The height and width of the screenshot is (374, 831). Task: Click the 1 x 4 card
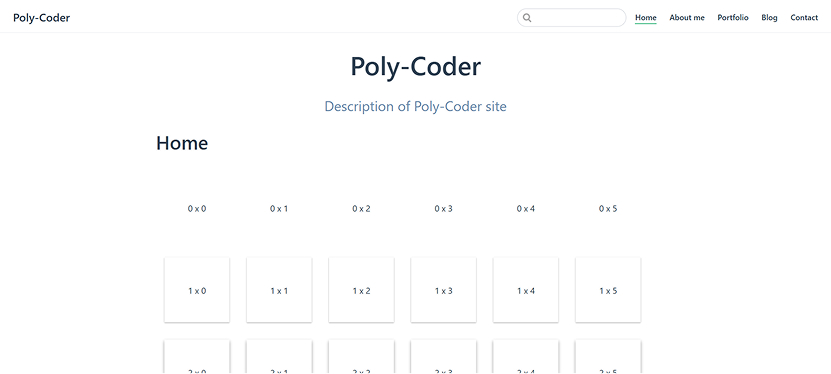pos(525,290)
